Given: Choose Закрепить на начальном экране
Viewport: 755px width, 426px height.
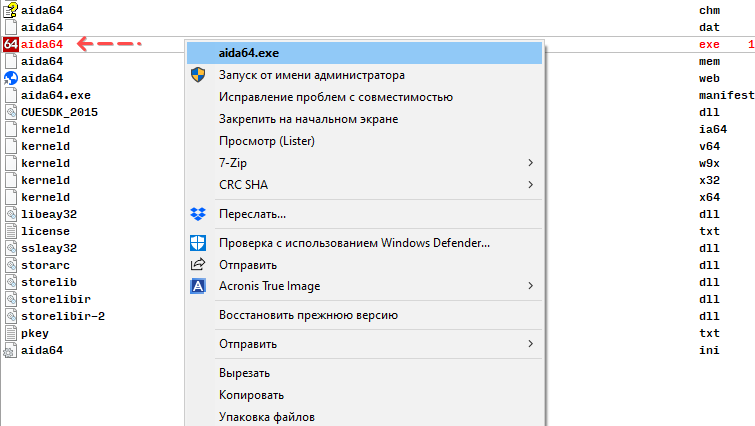Looking at the screenshot, I should tap(364, 119).
